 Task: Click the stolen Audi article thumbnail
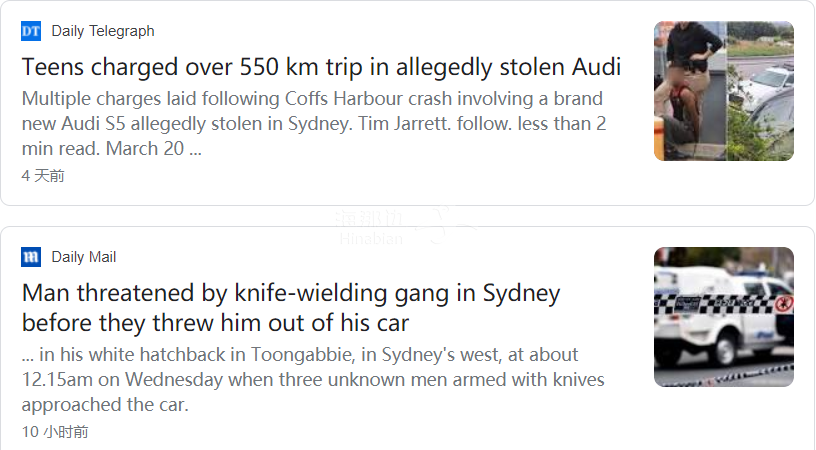[x=723, y=91]
